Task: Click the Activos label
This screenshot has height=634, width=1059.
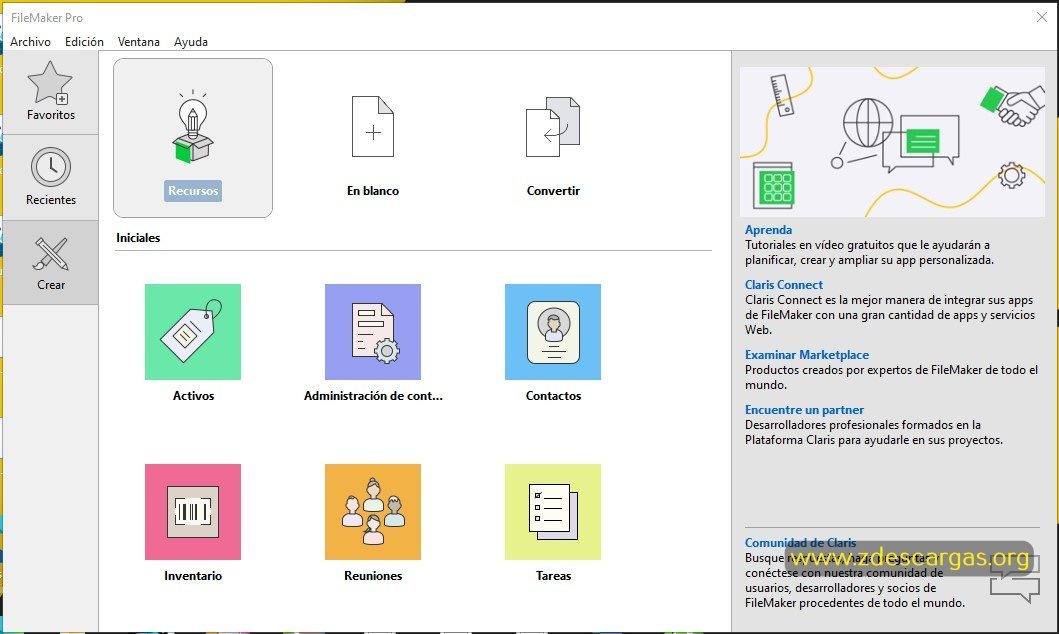Action: 193,396
